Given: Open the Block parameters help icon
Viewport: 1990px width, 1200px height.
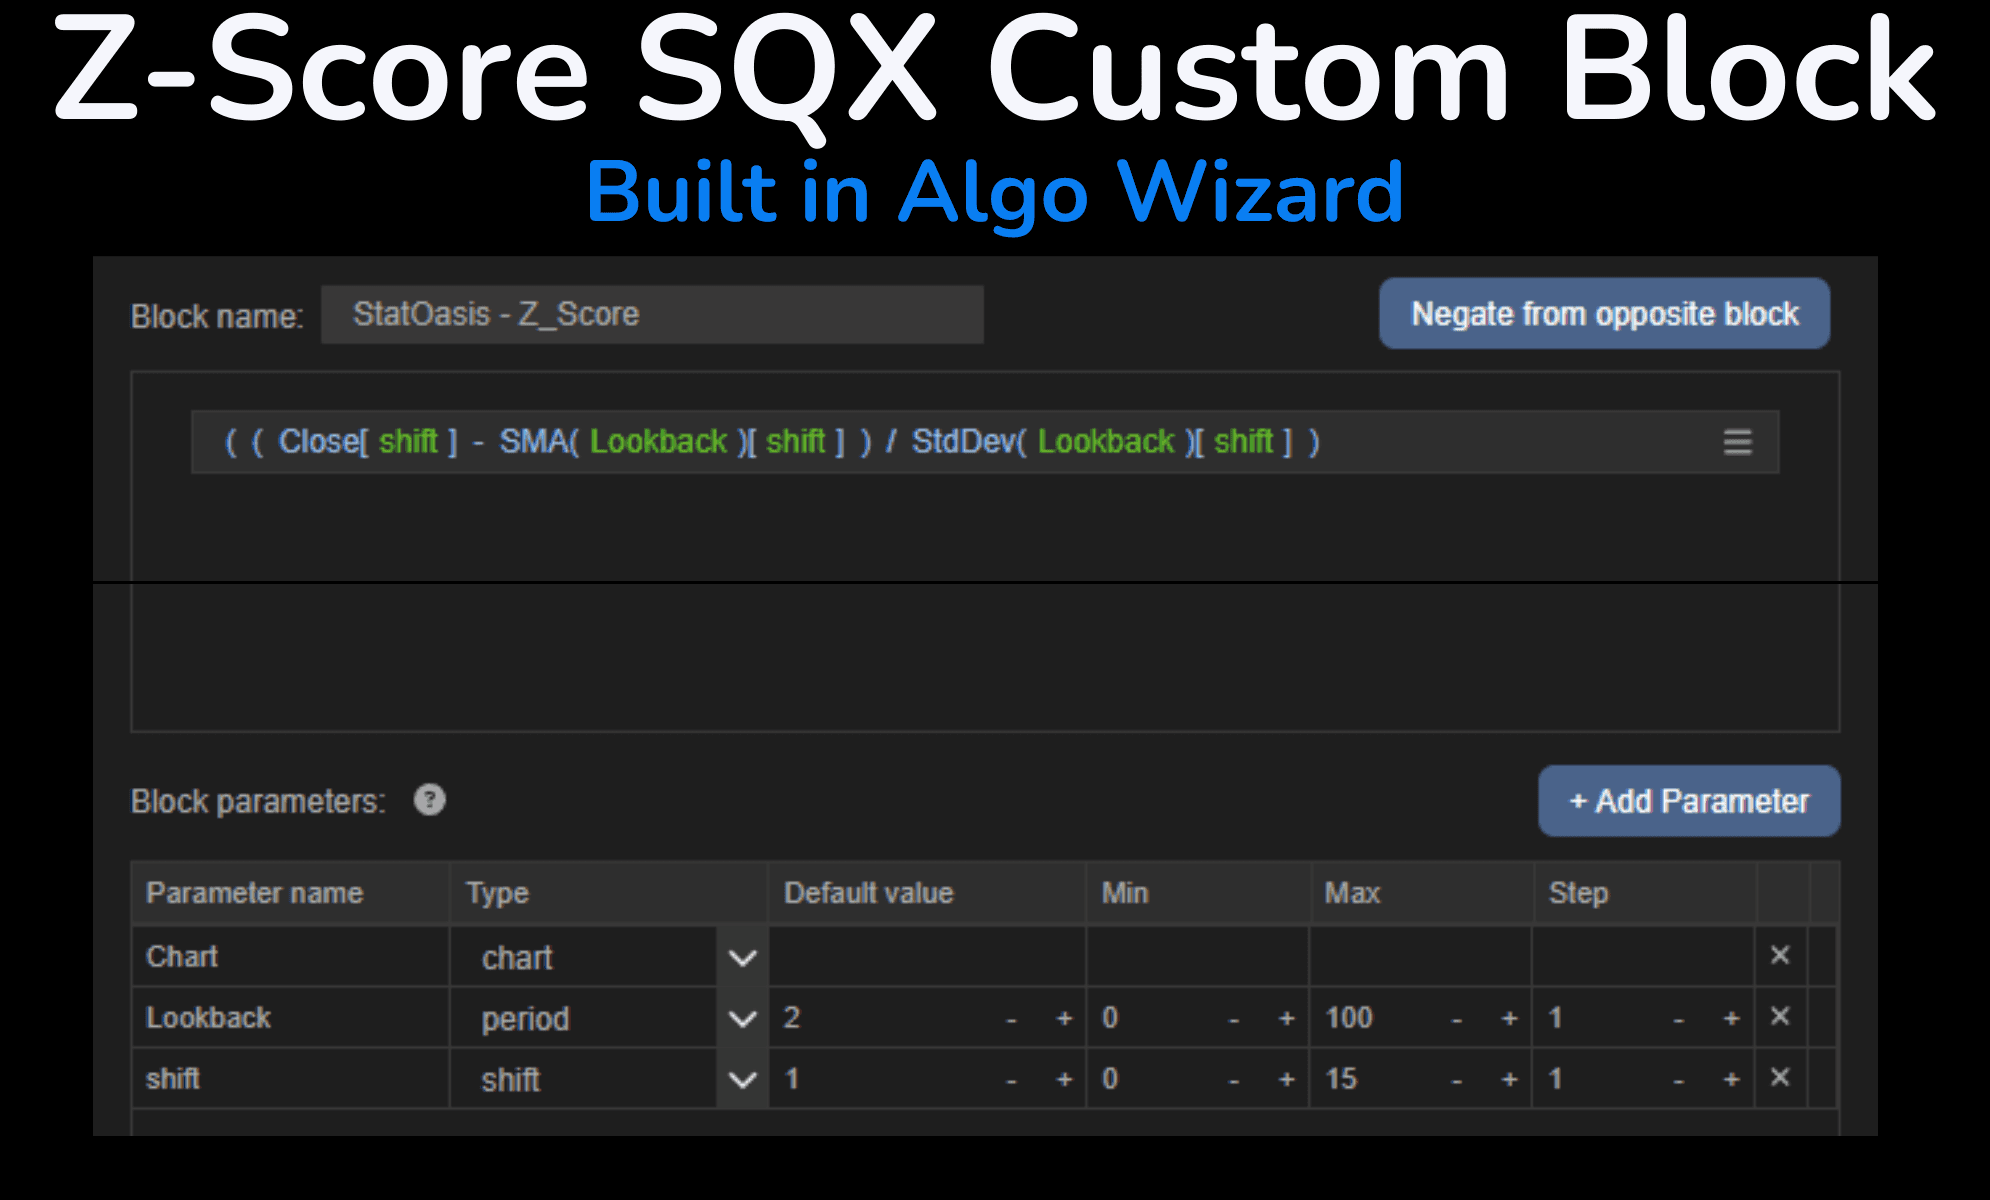Looking at the screenshot, I should 430,800.
